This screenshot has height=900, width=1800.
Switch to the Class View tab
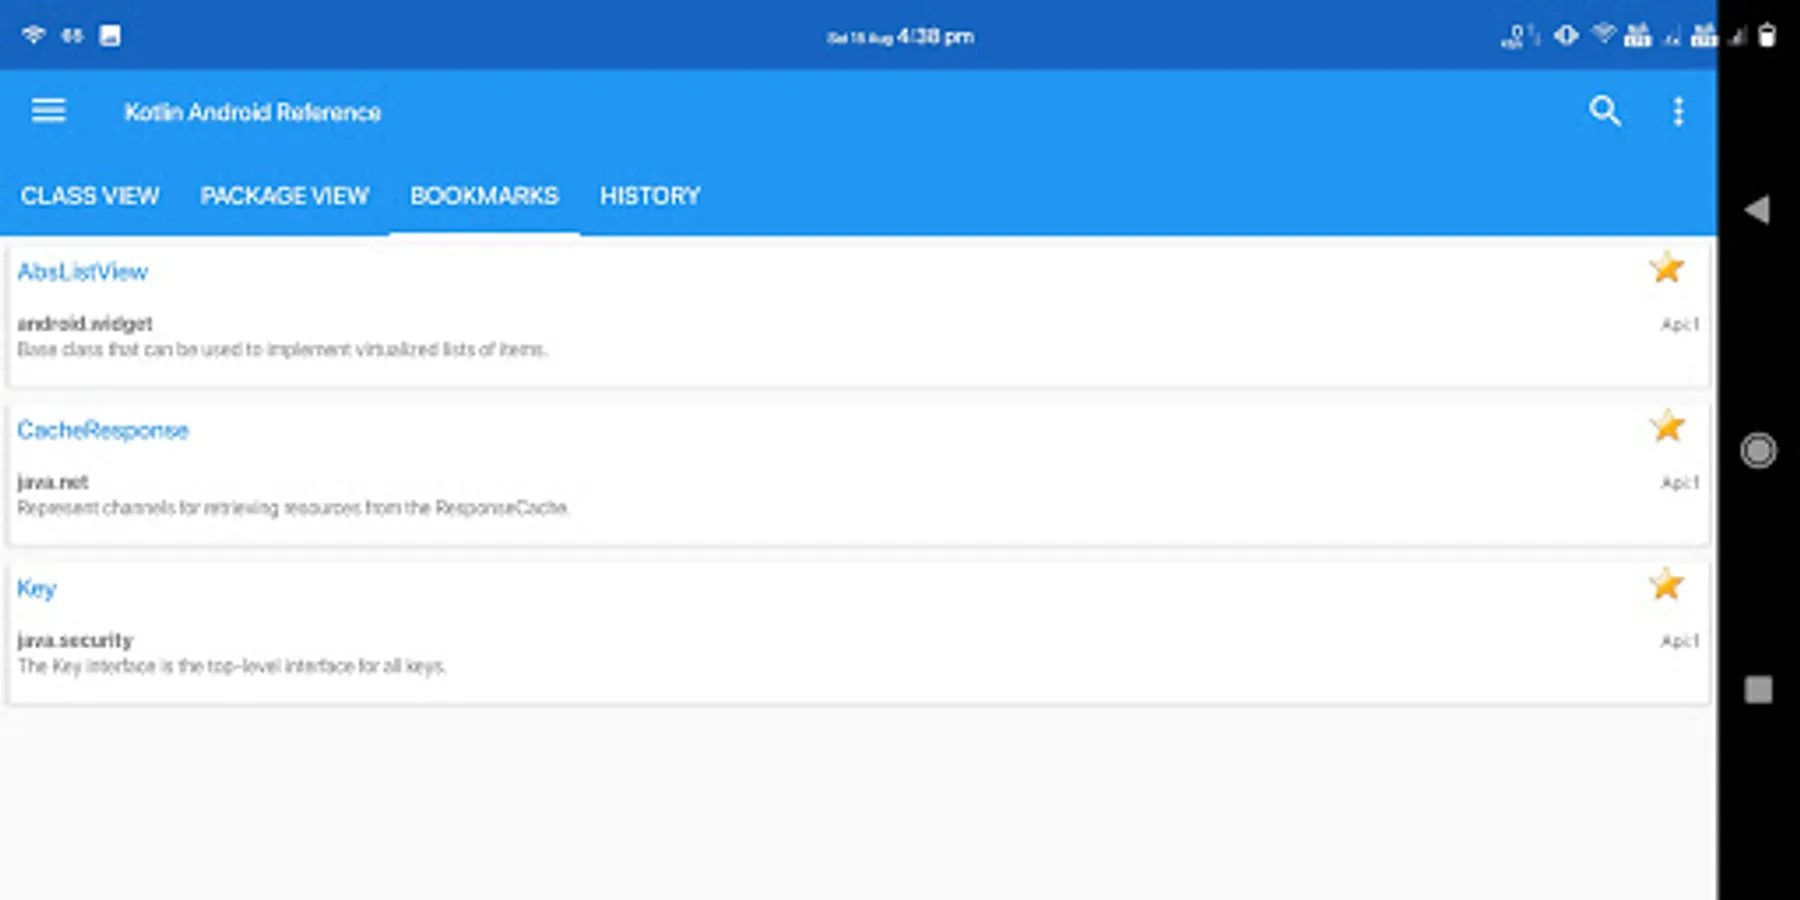pos(90,196)
